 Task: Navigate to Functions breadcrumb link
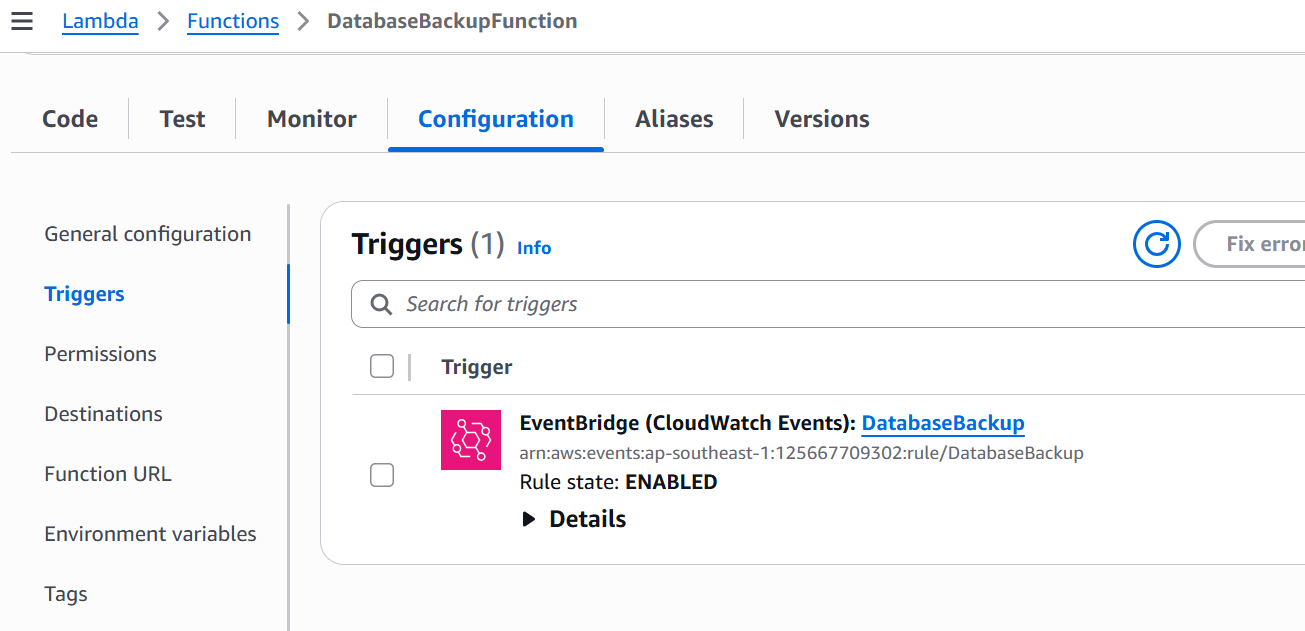click(x=233, y=21)
